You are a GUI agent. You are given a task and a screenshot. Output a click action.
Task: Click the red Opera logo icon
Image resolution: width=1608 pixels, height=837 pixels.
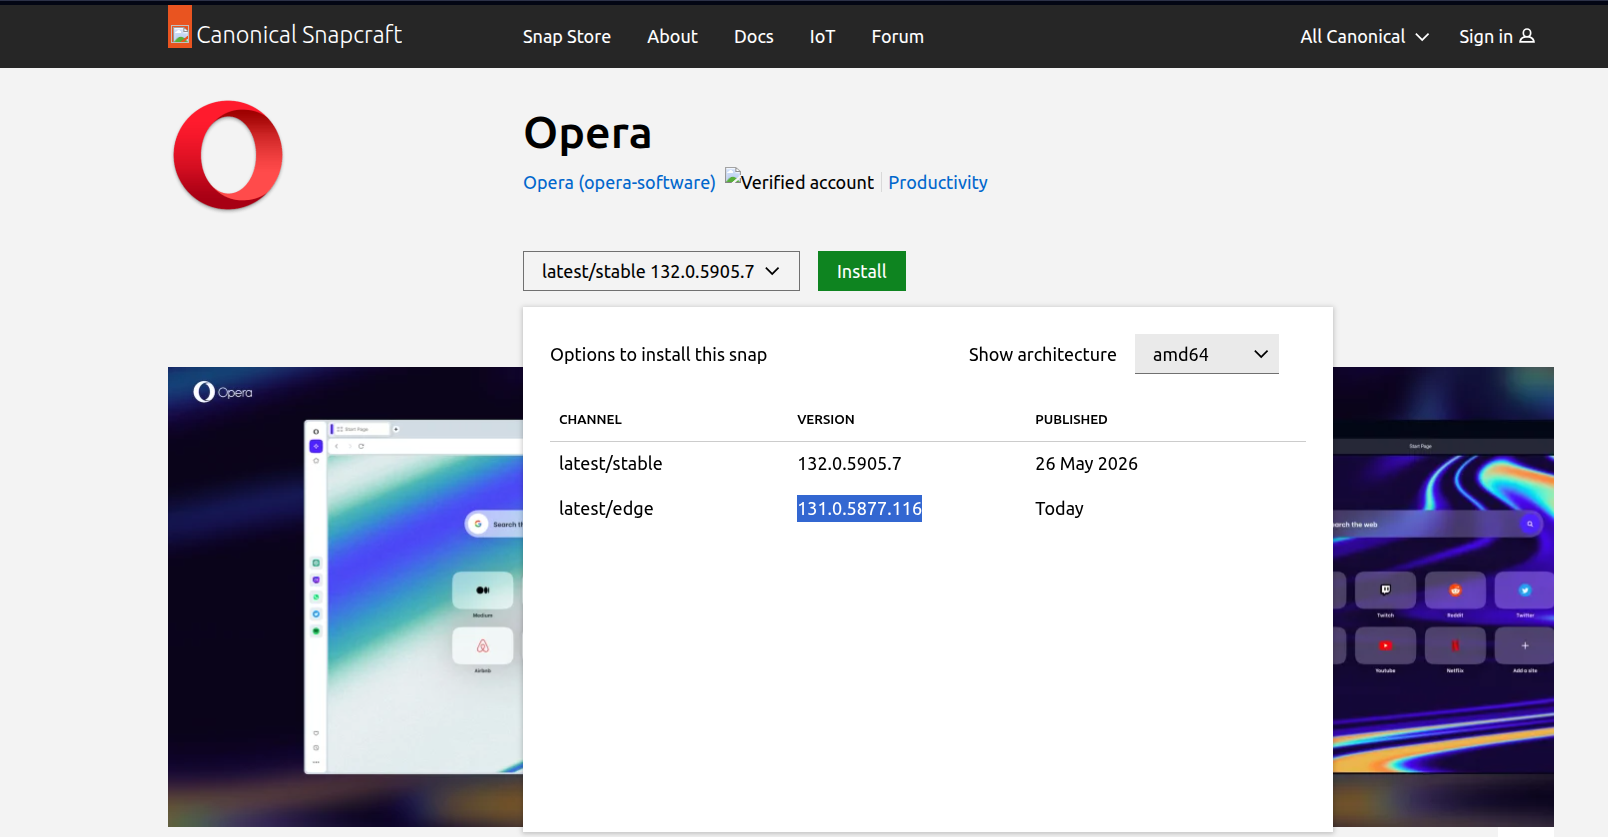tap(228, 155)
